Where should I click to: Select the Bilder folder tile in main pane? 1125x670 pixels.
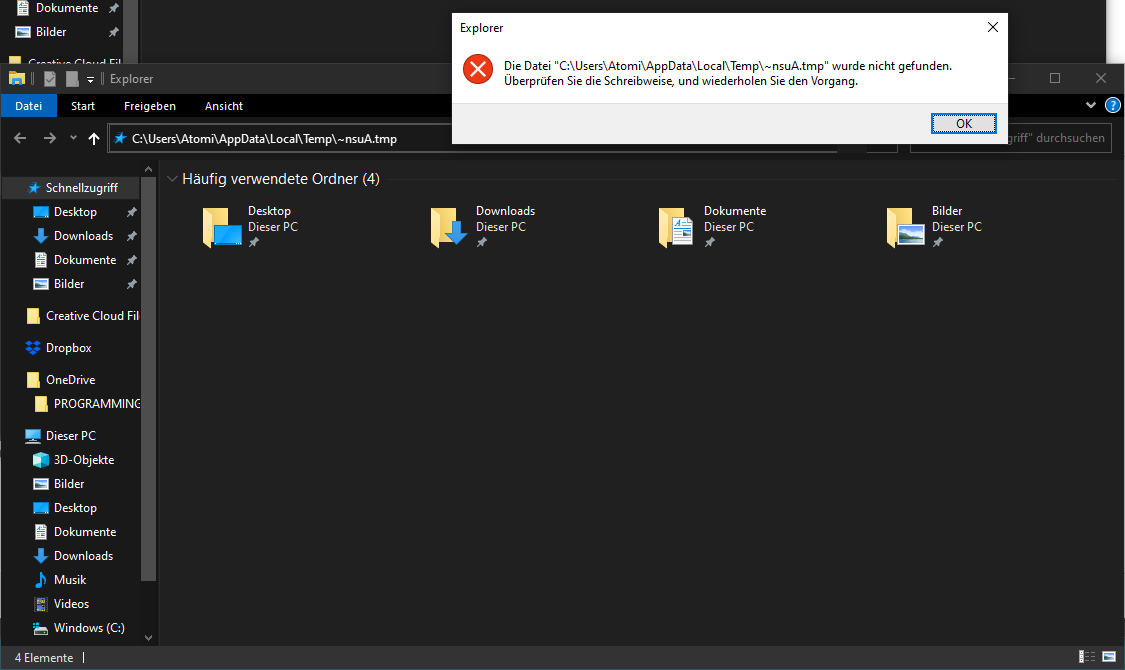click(934, 226)
